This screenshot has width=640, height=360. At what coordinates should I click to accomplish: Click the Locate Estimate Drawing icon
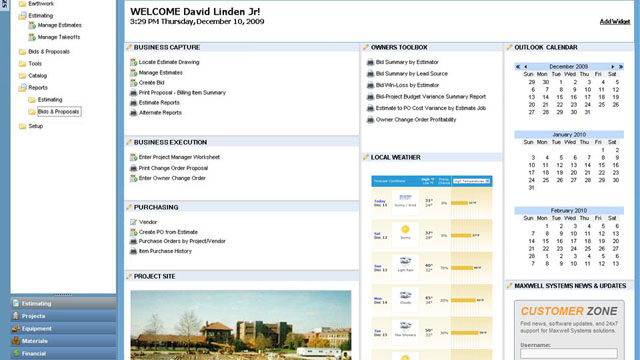133,62
